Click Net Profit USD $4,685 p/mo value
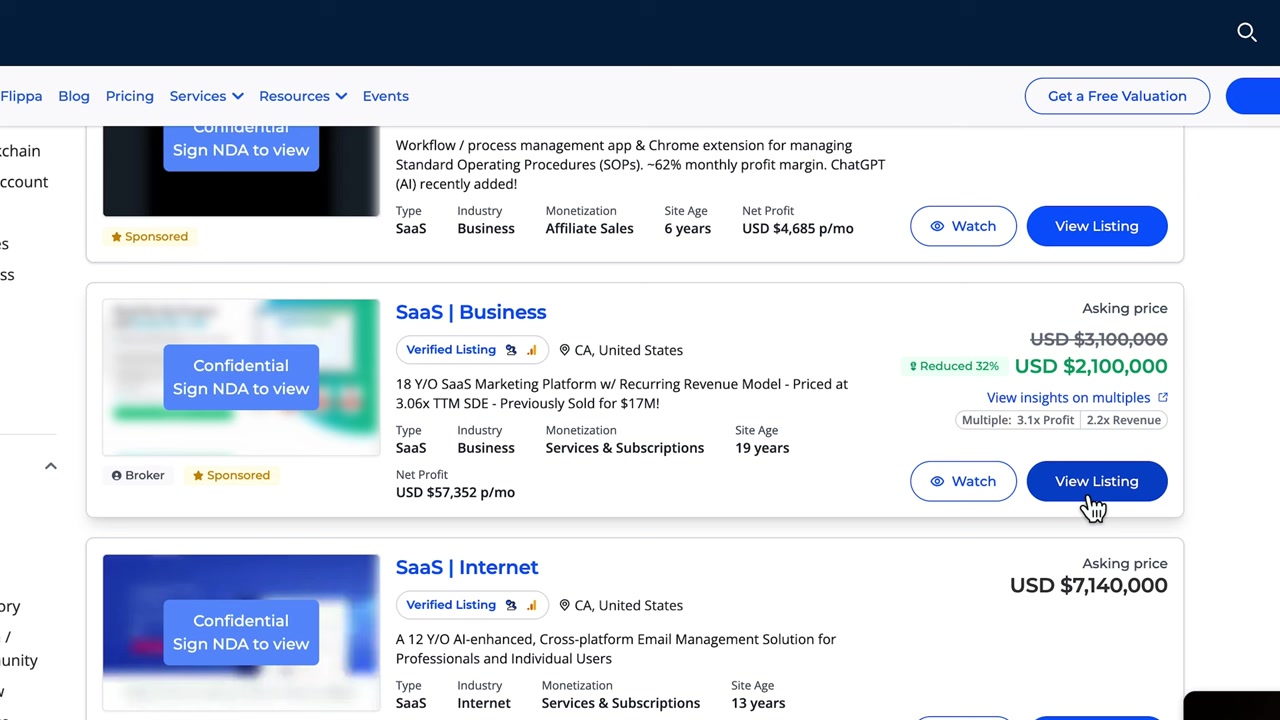 tap(798, 229)
